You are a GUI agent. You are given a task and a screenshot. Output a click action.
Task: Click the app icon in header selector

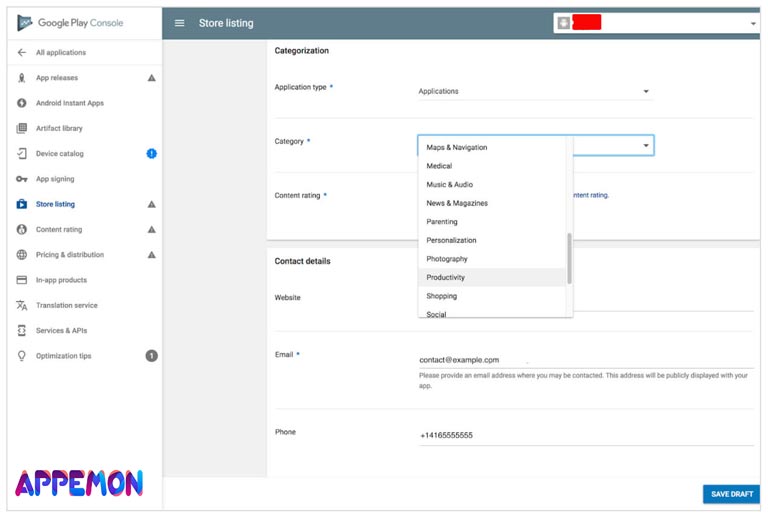[564, 23]
